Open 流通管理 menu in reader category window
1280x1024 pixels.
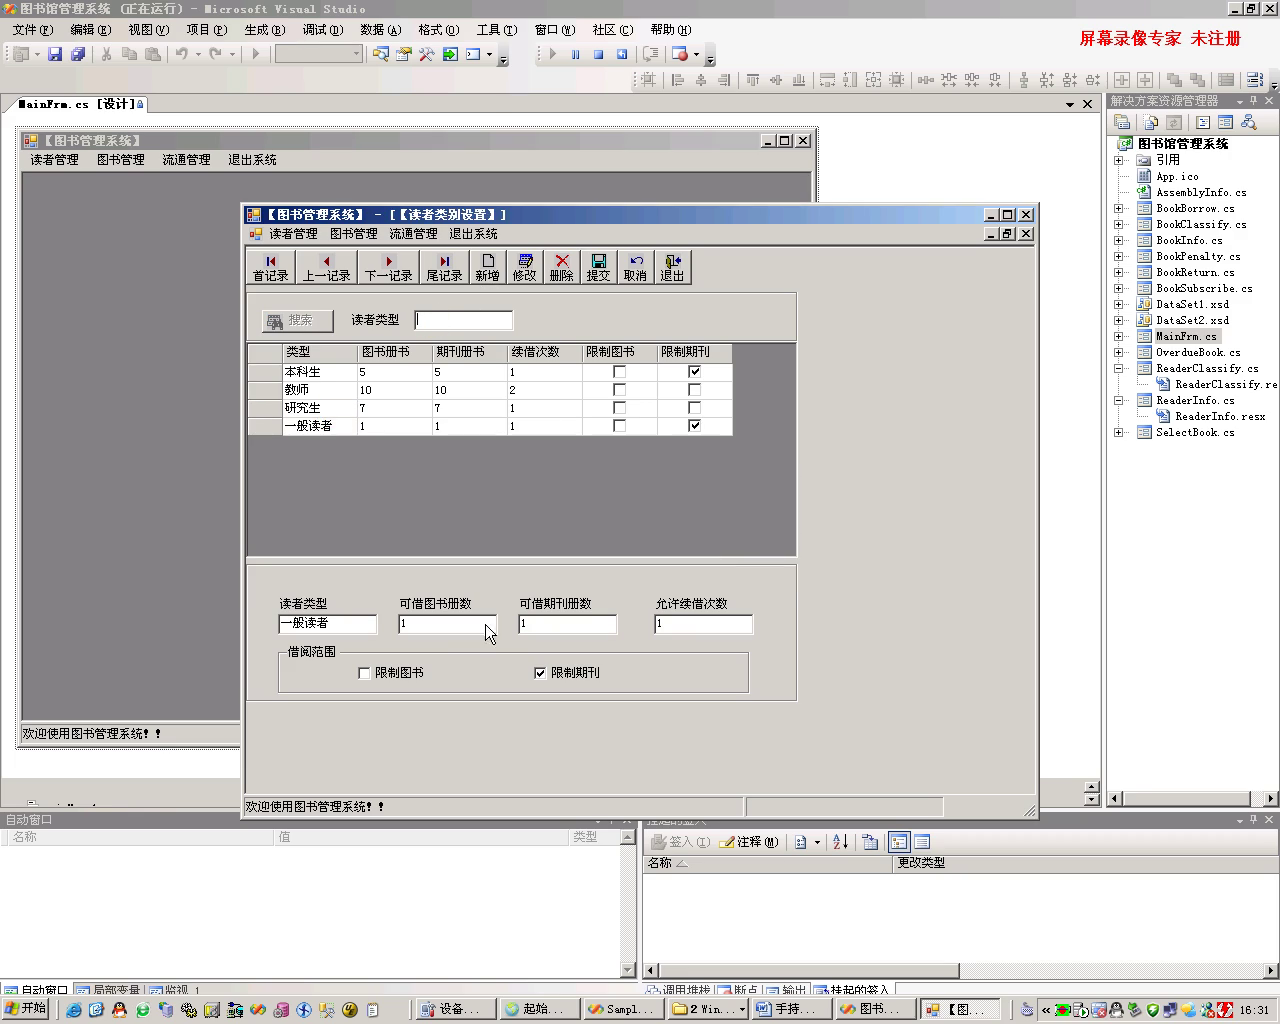click(413, 234)
